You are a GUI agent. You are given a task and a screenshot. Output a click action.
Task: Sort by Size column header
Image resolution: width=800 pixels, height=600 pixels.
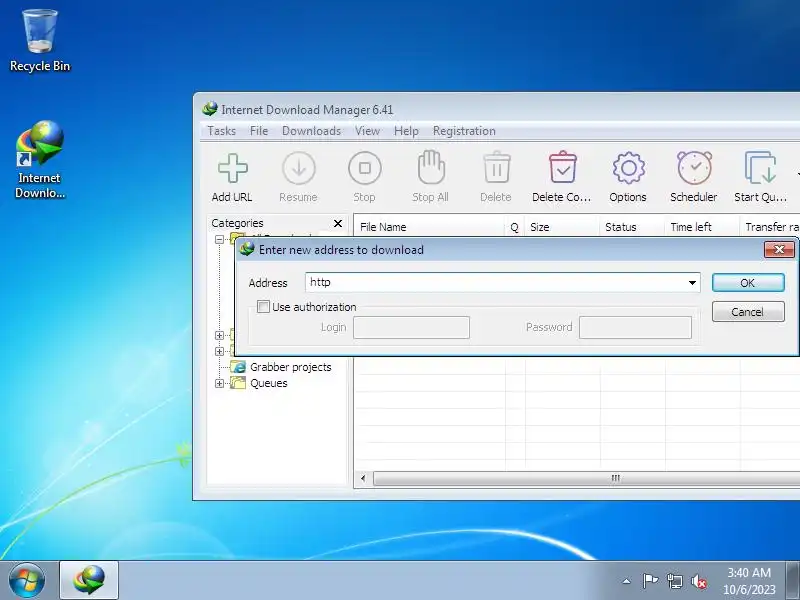562,227
